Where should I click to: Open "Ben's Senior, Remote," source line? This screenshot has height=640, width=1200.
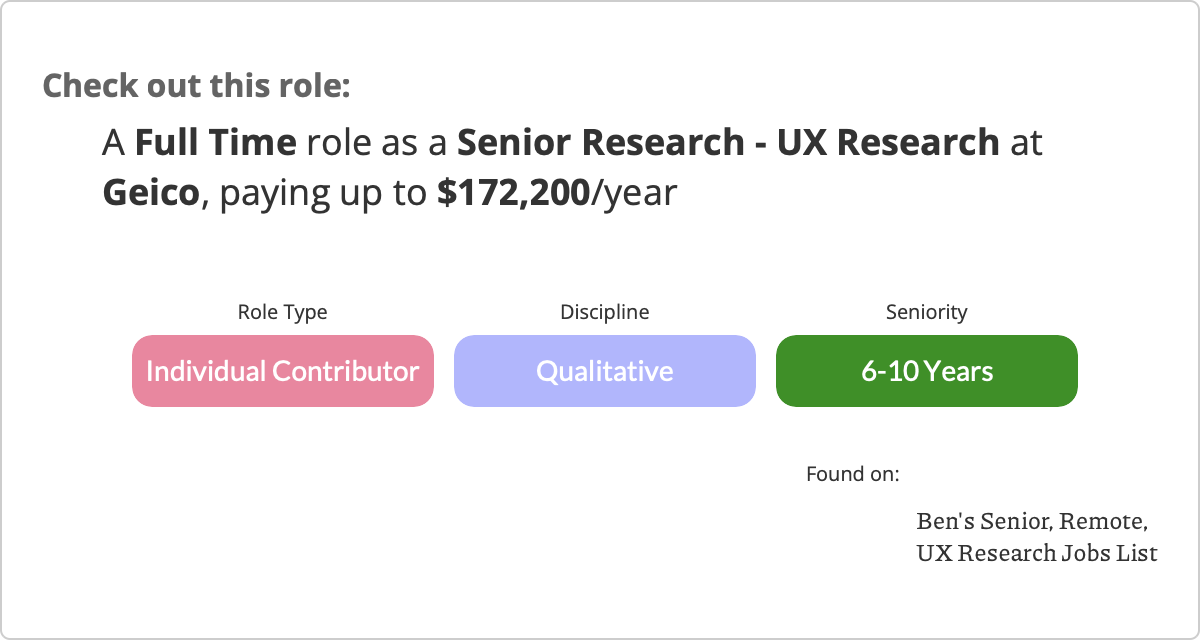tap(1032, 521)
